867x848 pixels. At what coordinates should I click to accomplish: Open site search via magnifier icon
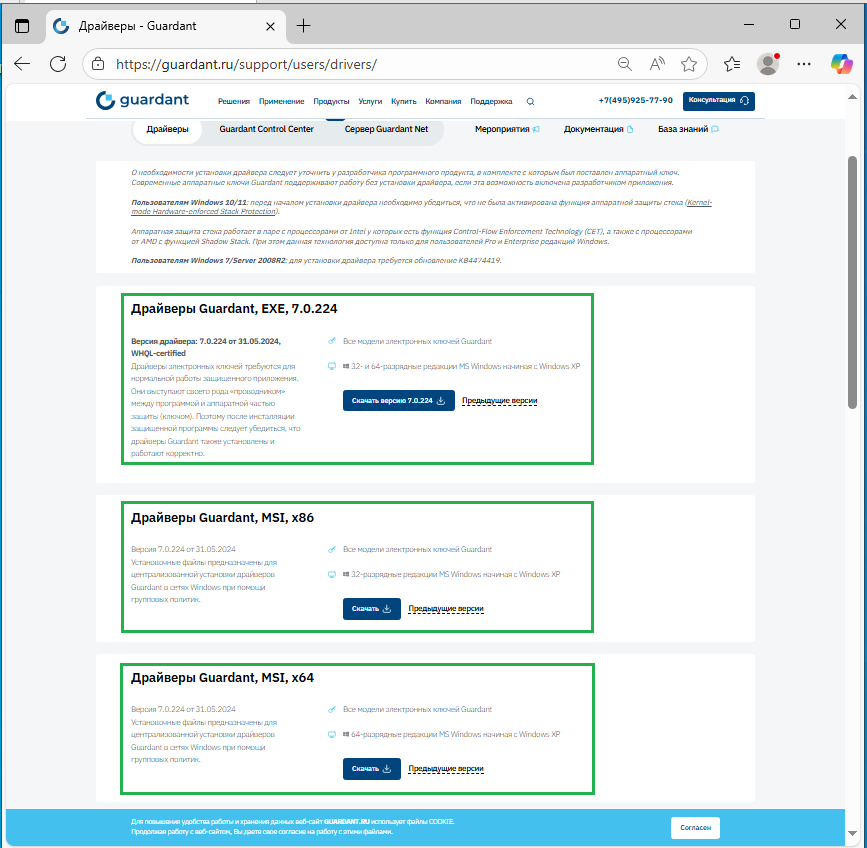[x=530, y=101]
